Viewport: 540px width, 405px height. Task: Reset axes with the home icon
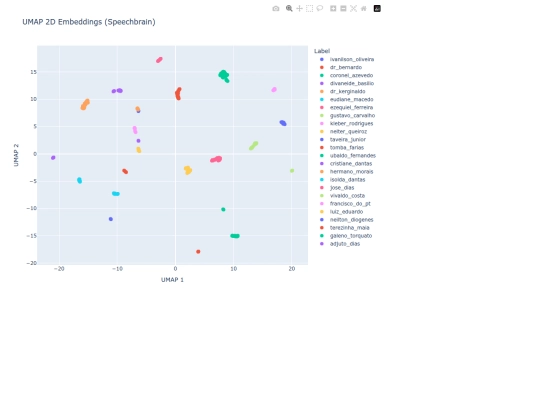[364, 9]
